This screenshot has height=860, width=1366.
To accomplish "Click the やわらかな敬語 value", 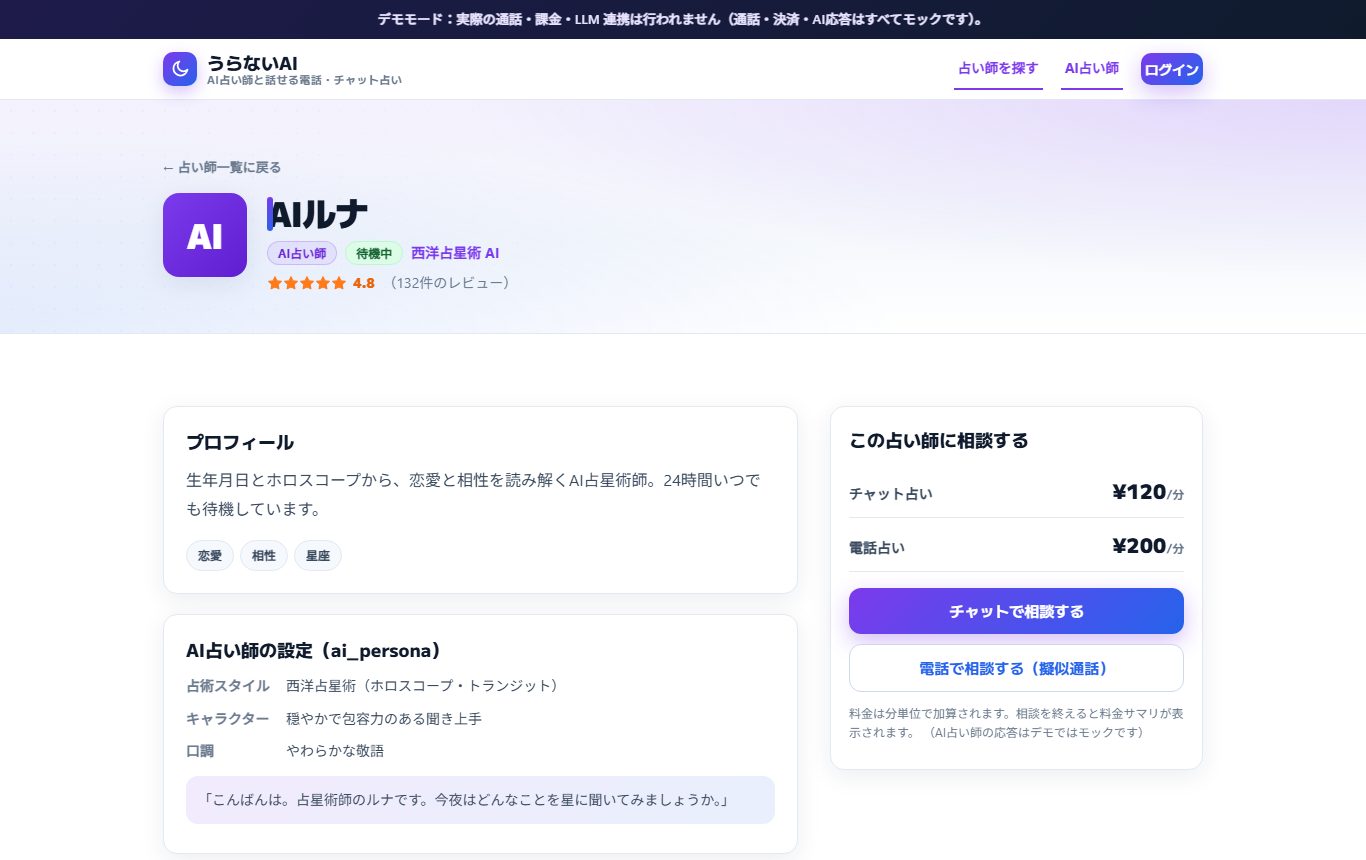I will (335, 751).
